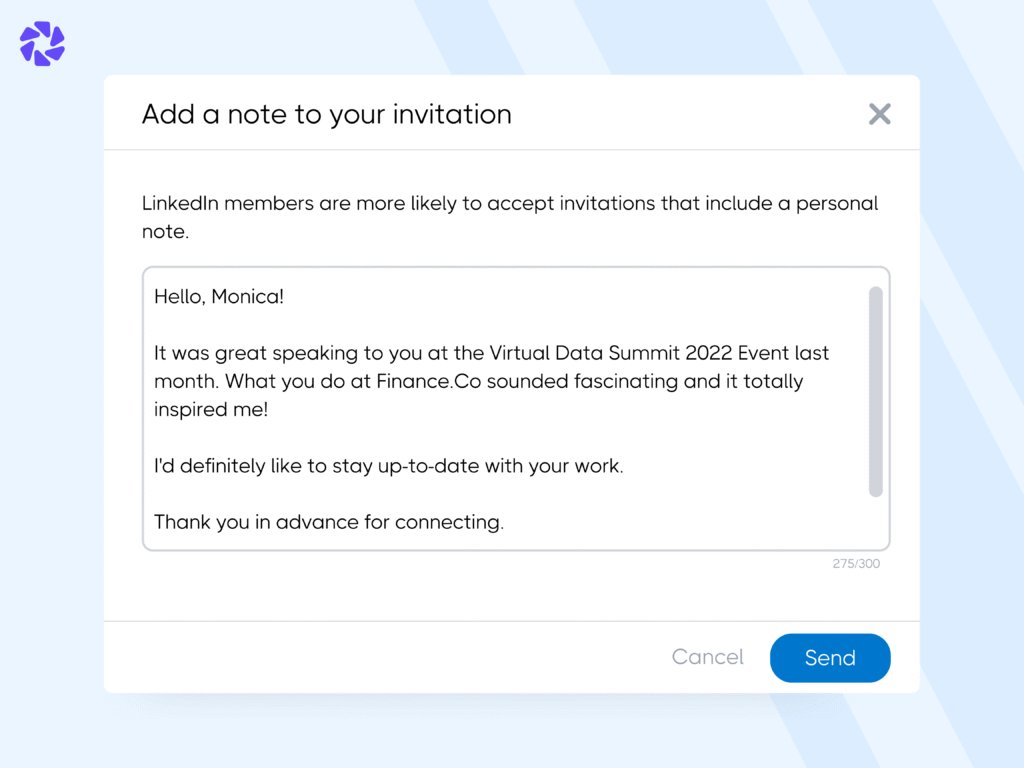This screenshot has height=768, width=1024.
Task: Click the greeting line 'Hello, Monica!'
Action: tap(218, 297)
